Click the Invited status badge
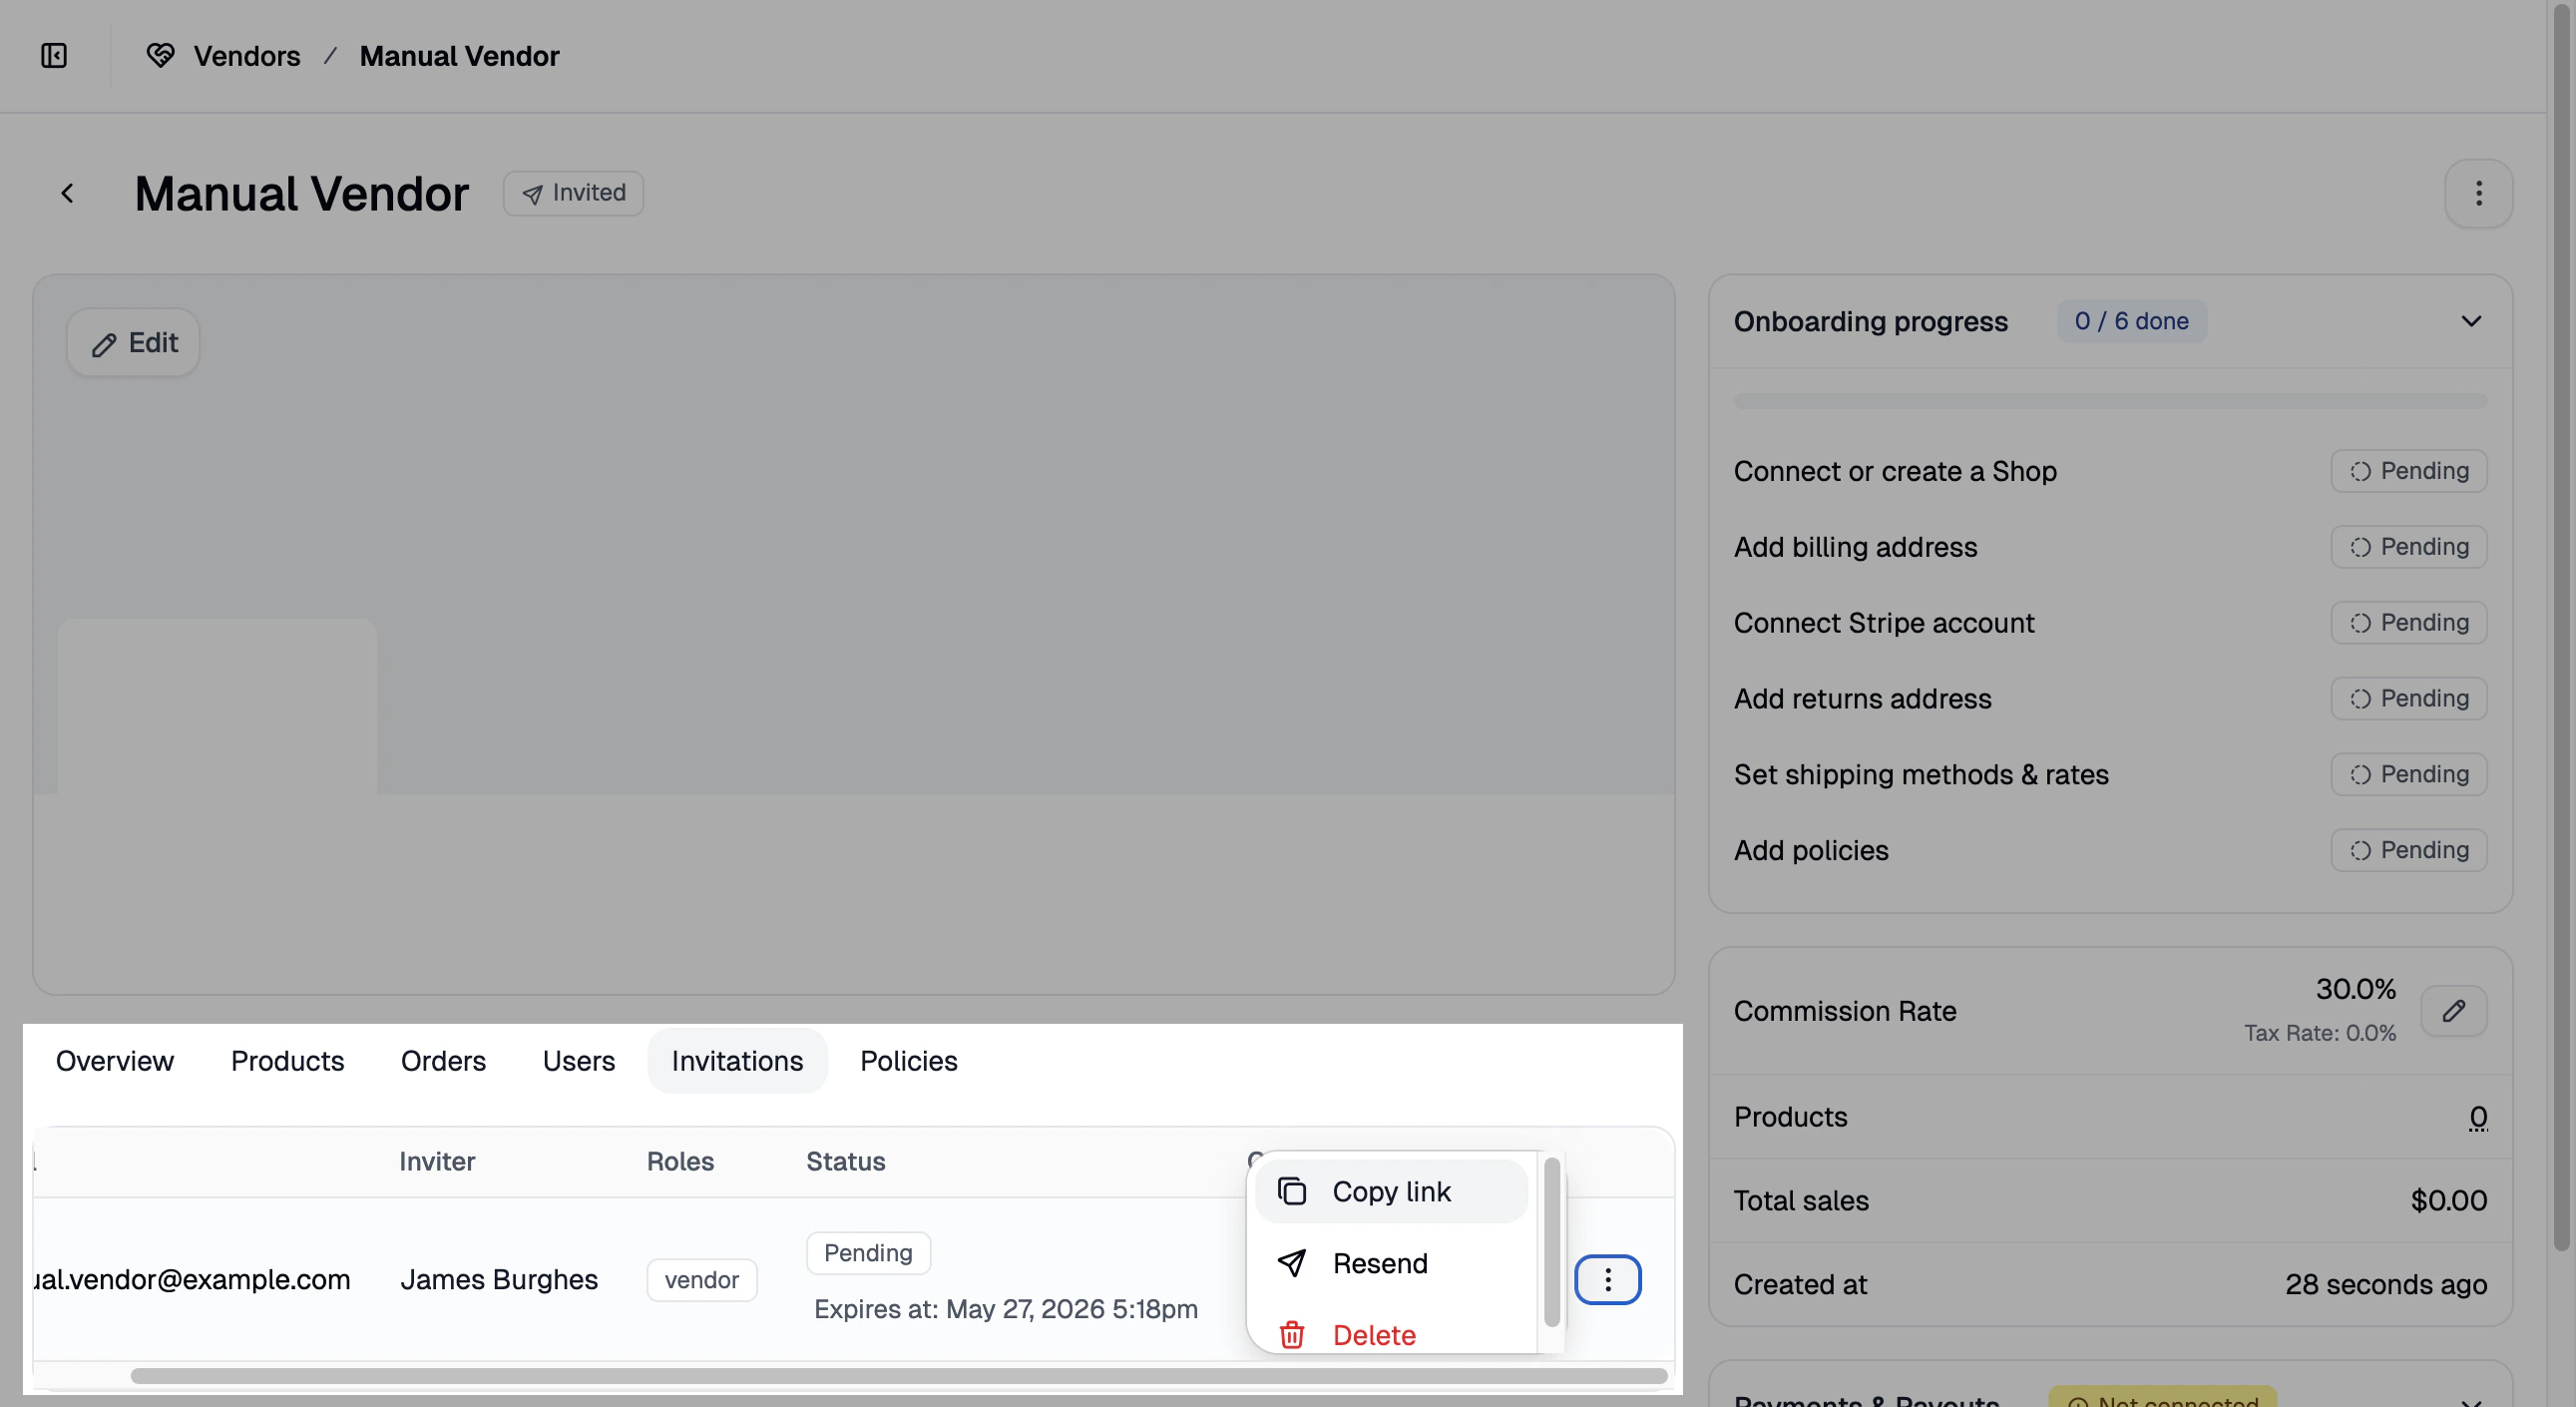Image resolution: width=2576 pixels, height=1407 pixels. (x=573, y=193)
